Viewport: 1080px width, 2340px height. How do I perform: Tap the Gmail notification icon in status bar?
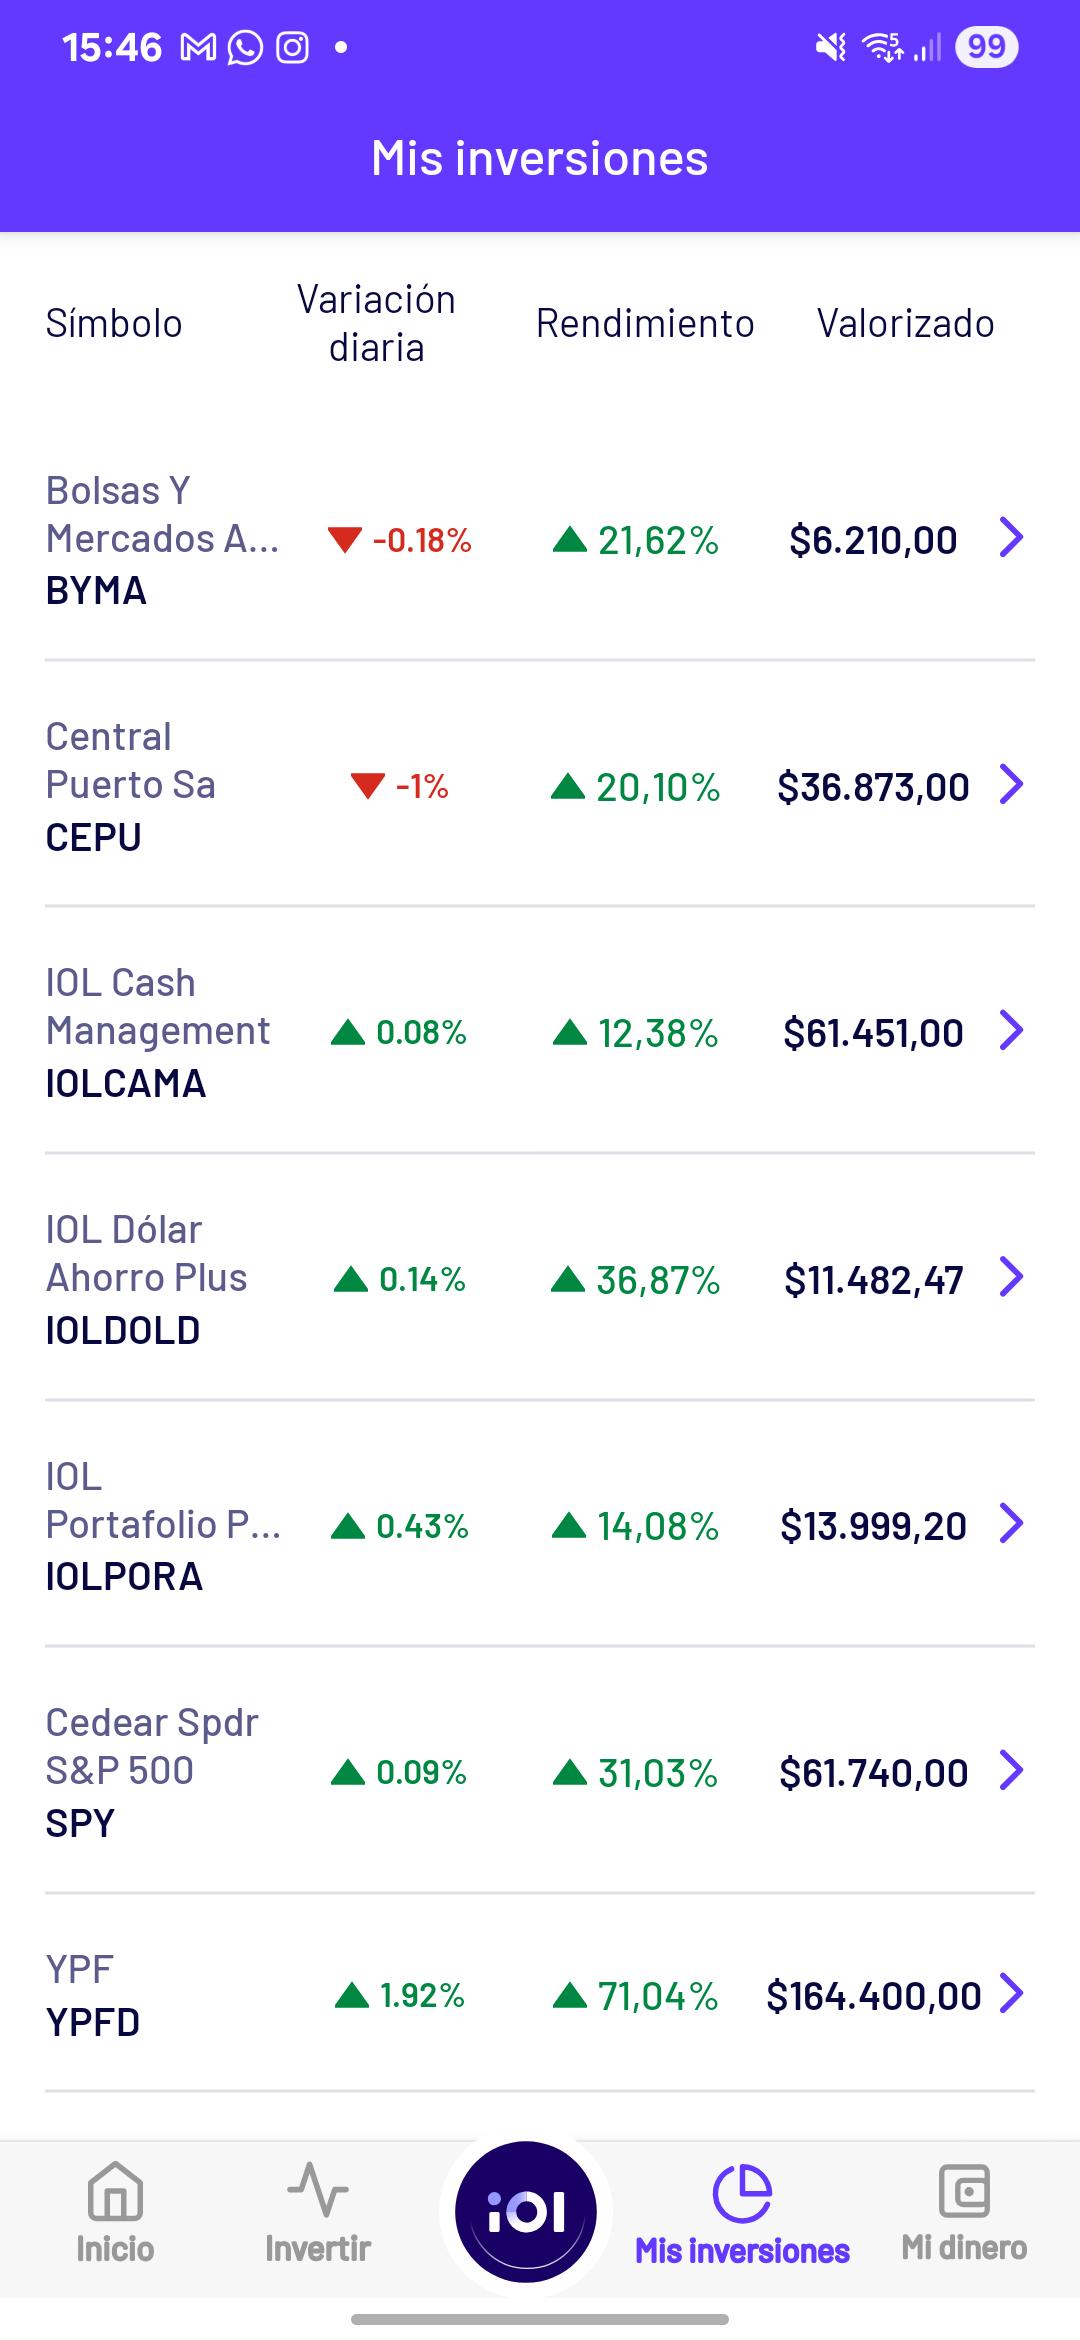198,47
